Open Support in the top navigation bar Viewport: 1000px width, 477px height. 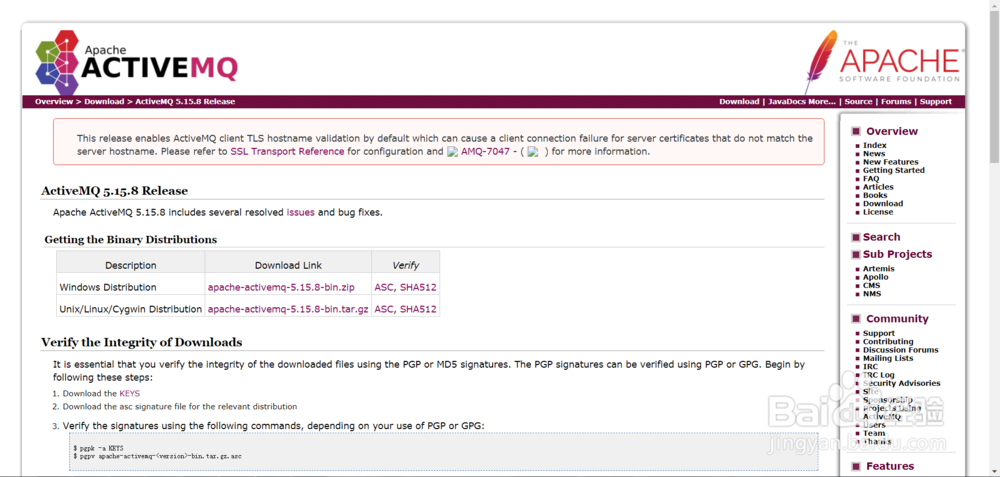point(936,101)
